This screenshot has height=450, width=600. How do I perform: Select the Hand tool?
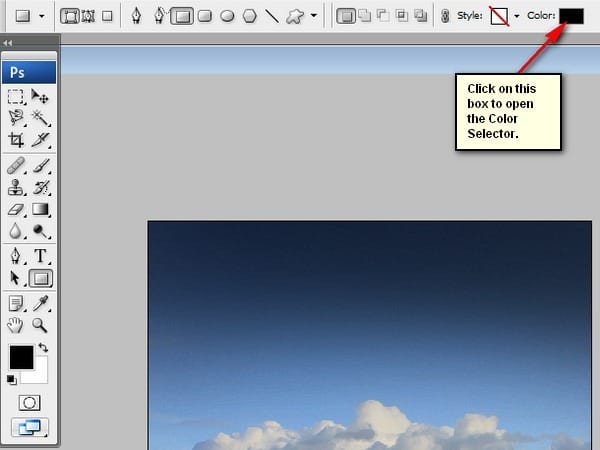16,325
